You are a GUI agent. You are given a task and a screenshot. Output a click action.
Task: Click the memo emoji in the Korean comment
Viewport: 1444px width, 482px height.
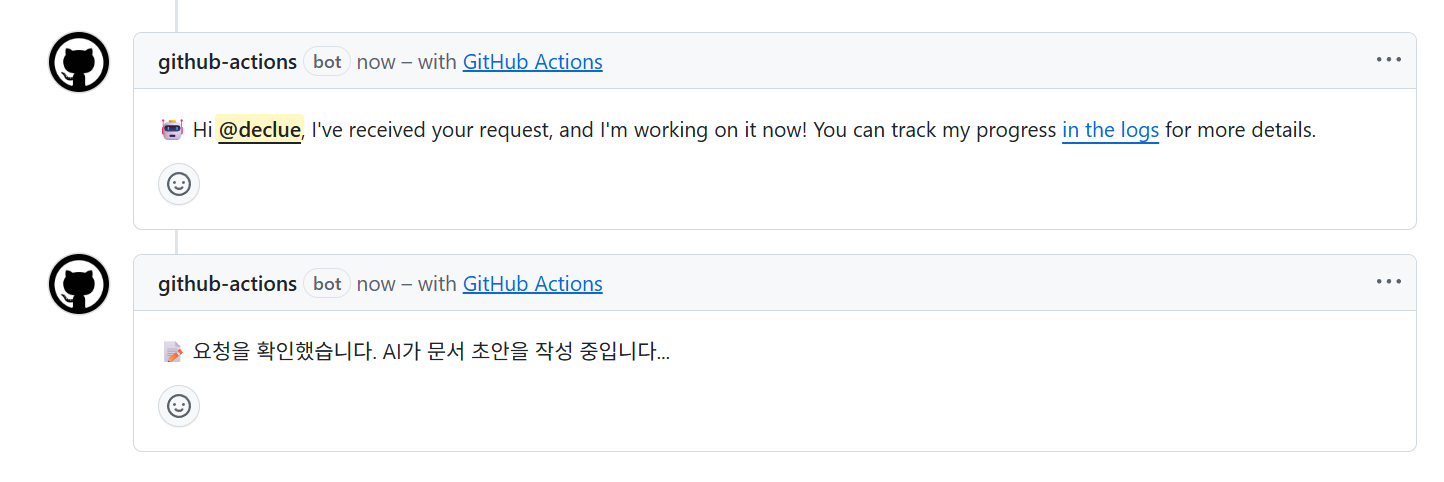(172, 352)
